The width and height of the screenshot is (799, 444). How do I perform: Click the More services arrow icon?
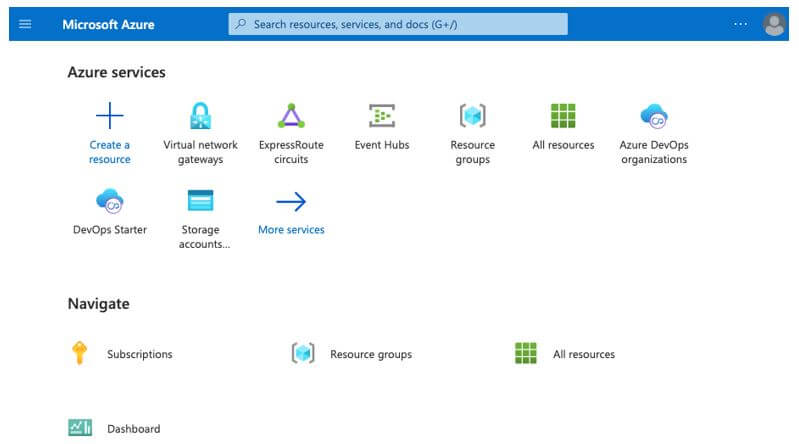(x=291, y=201)
